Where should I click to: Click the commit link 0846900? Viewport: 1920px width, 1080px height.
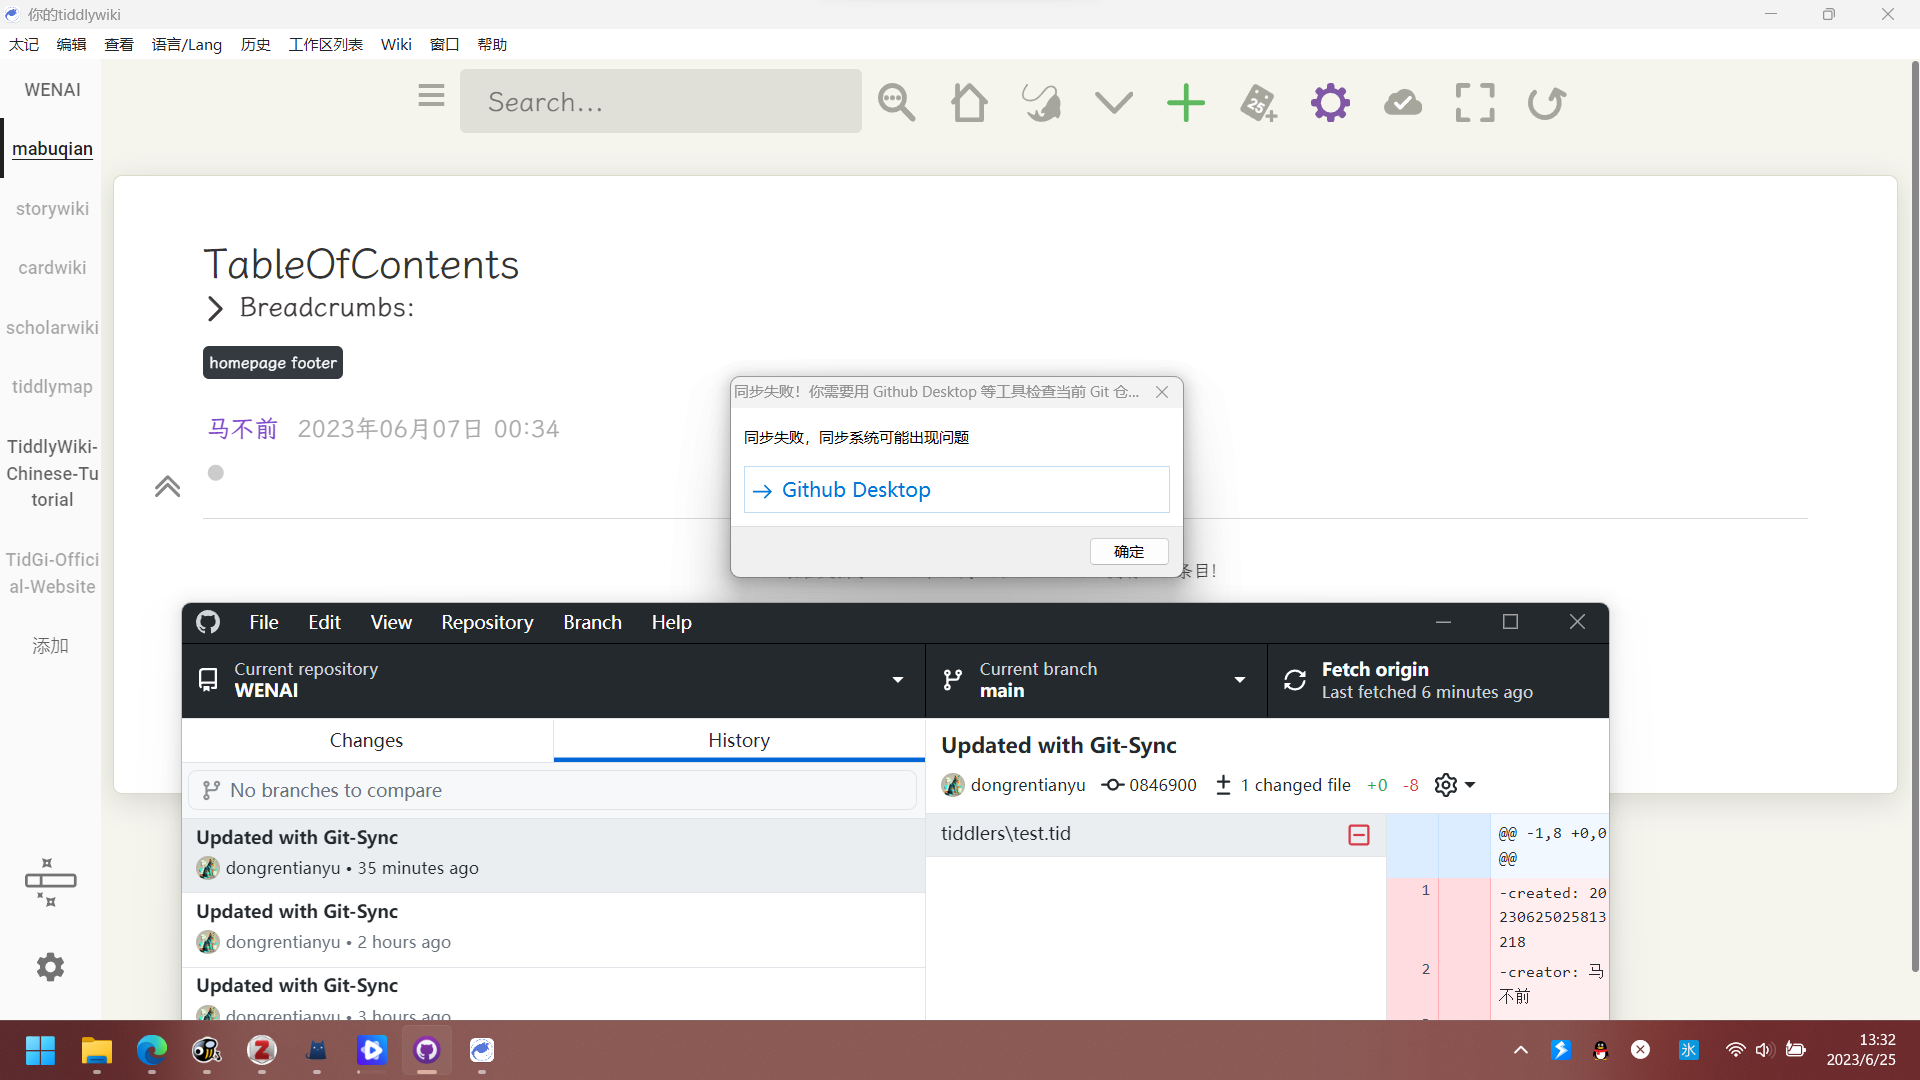click(1161, 785)
